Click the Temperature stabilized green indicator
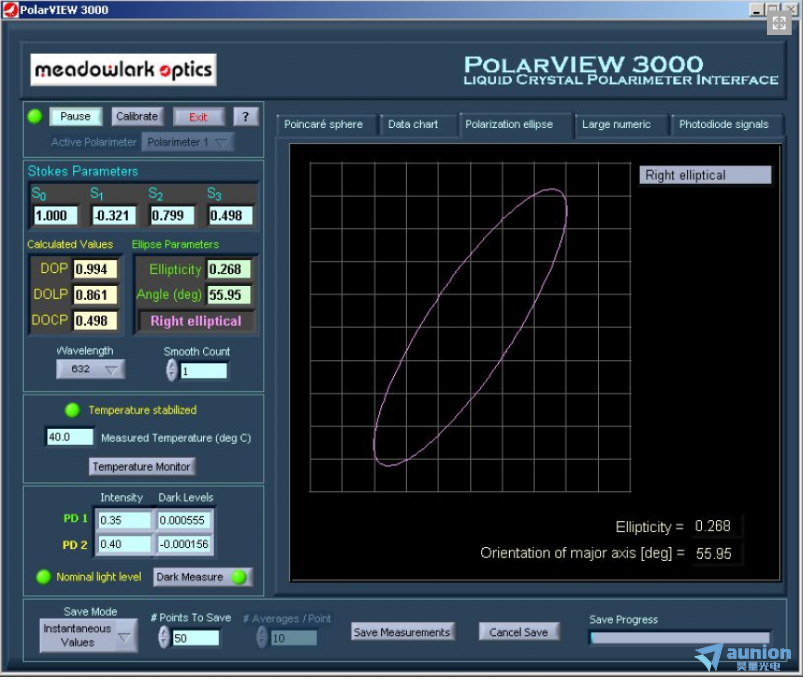 72,411
